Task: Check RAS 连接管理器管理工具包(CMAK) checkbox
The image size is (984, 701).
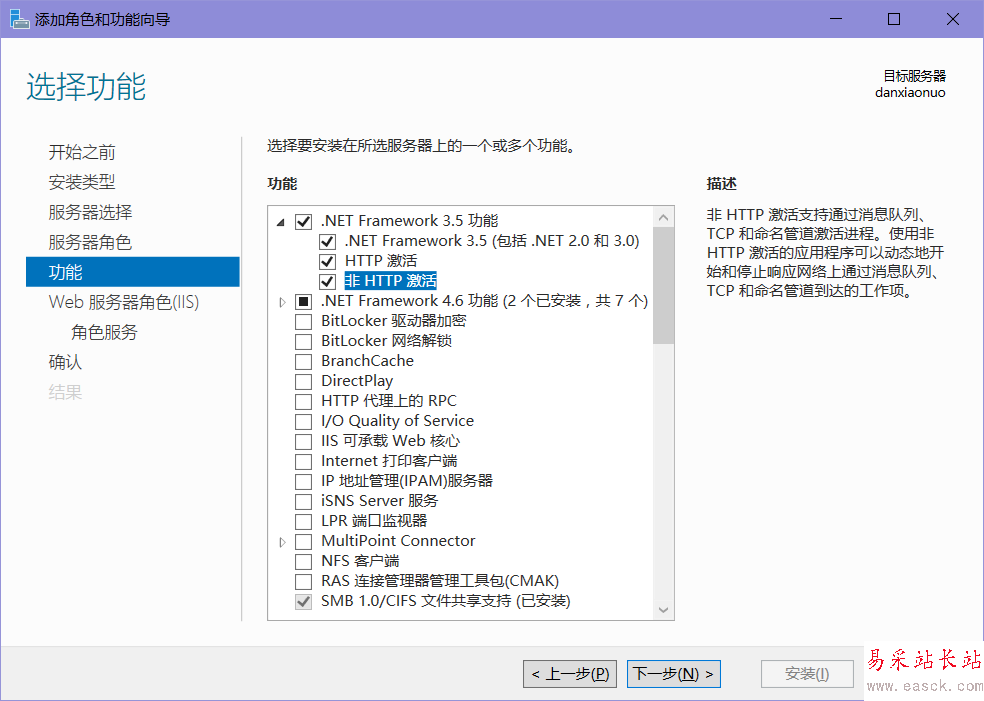Action: tap(303, 581)
